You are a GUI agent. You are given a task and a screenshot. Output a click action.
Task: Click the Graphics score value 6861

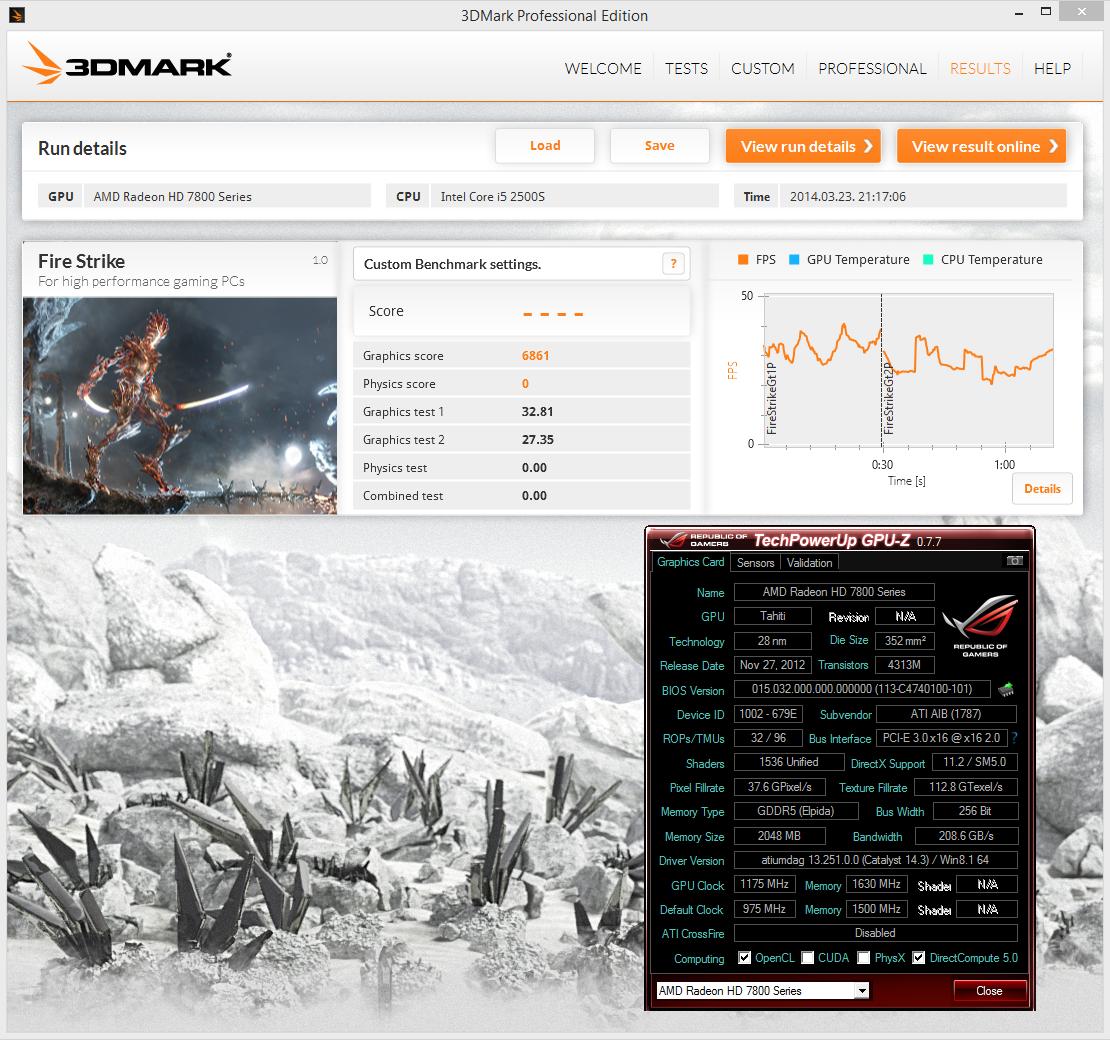[x=535, y=355]
